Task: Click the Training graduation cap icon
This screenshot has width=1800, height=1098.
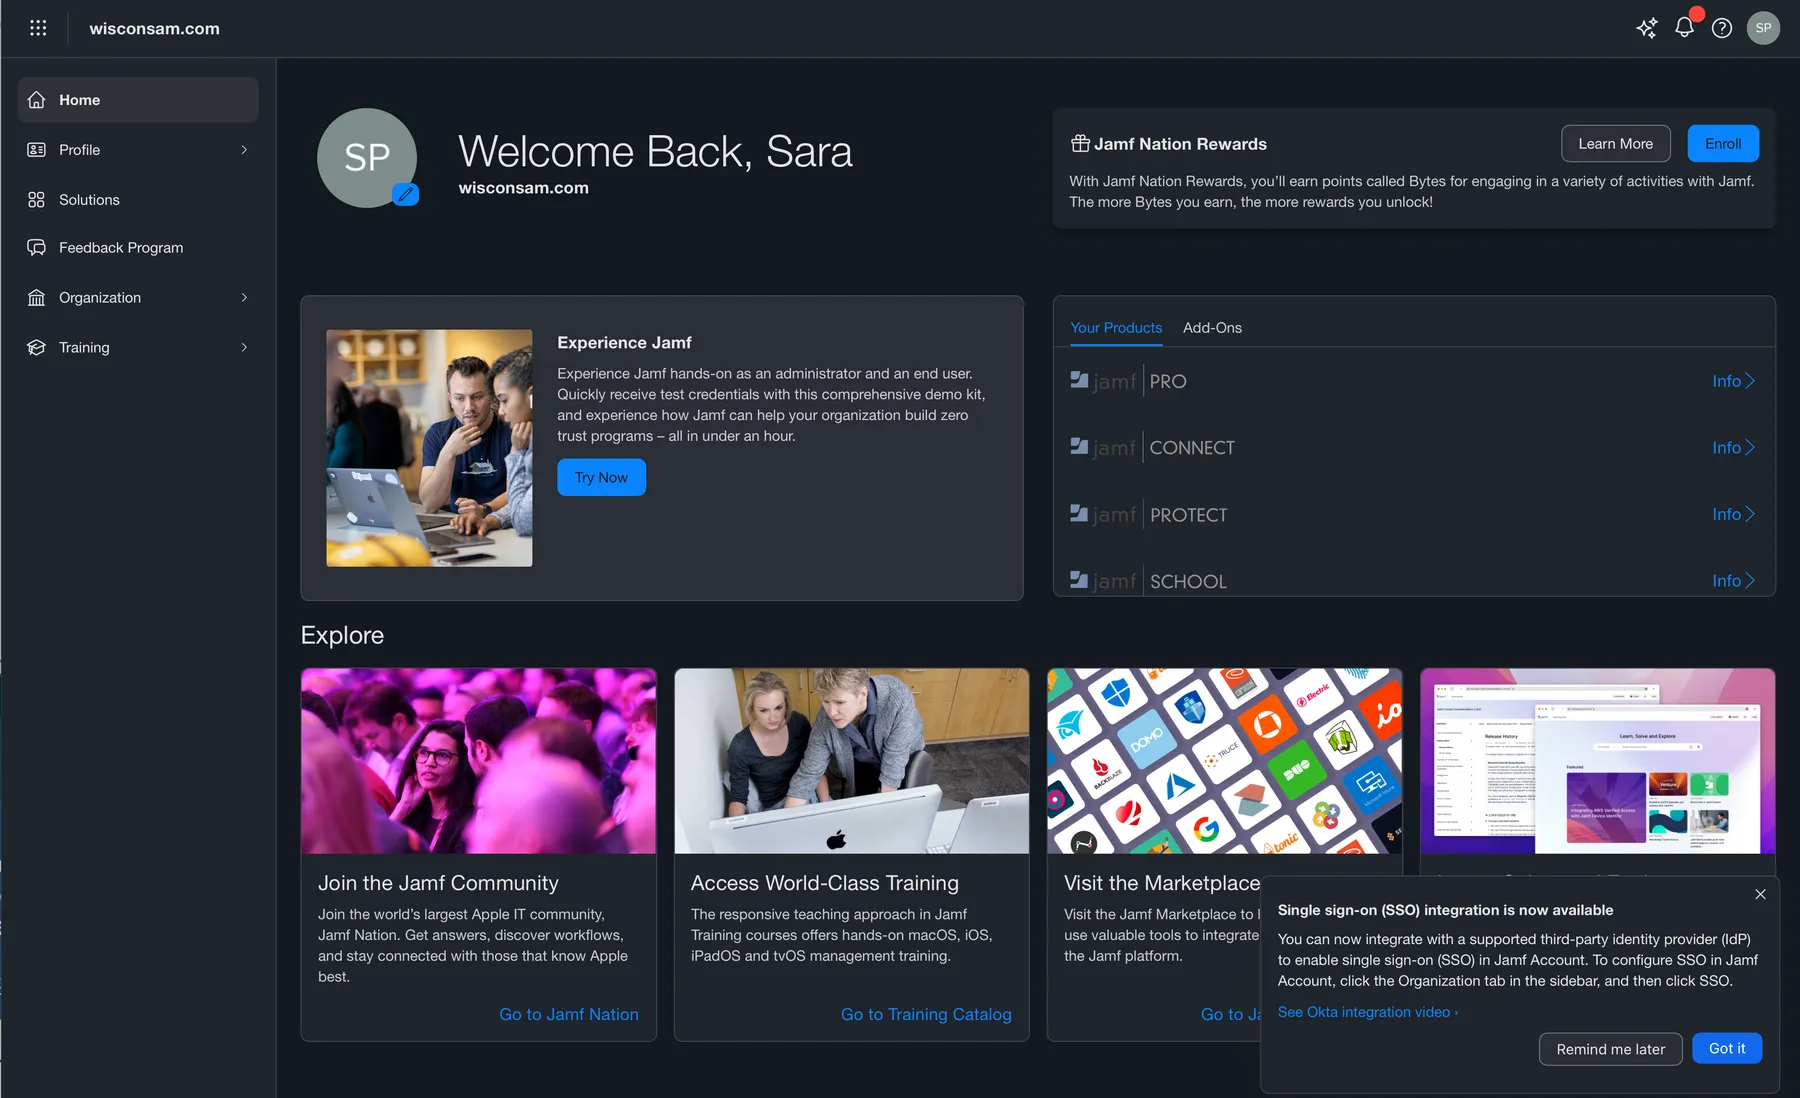Action: (x=37, y=348)
